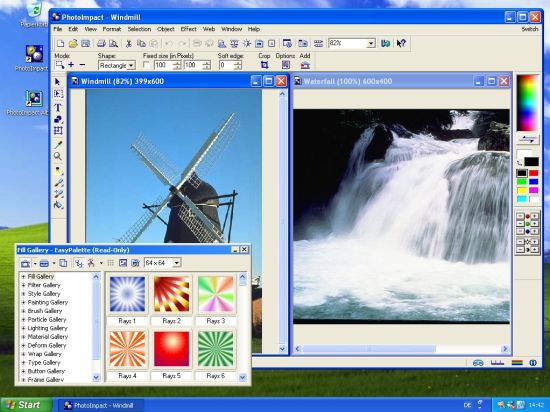The image size is (550, 412).
Task: Click the New document icon
Action: (60, 43)
